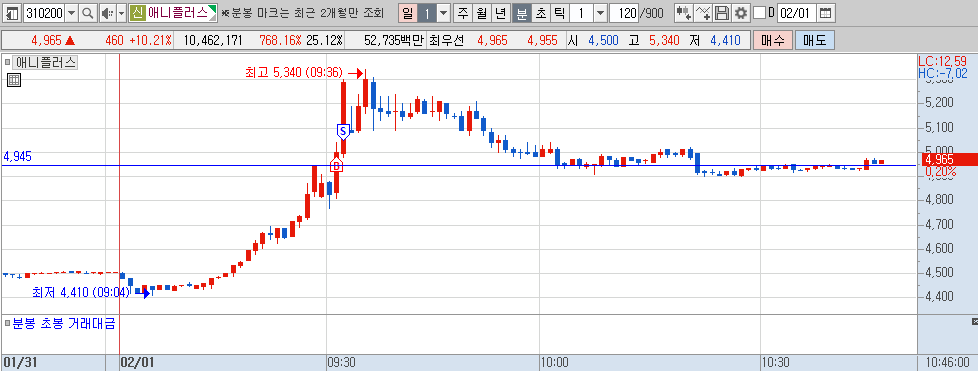Click the floppy disk save icon
Screen dimensions: 978x371
(722, 12)
